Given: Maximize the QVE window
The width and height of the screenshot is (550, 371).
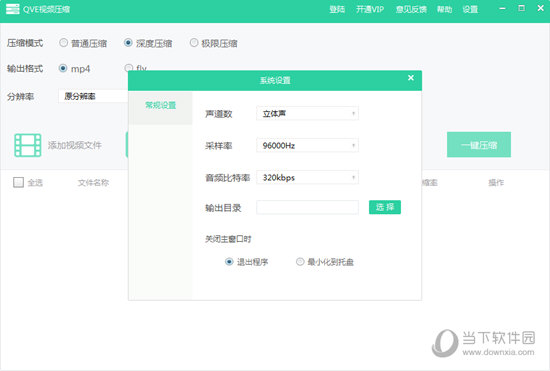Looking at the screenshot, I should tap(522, 8).
